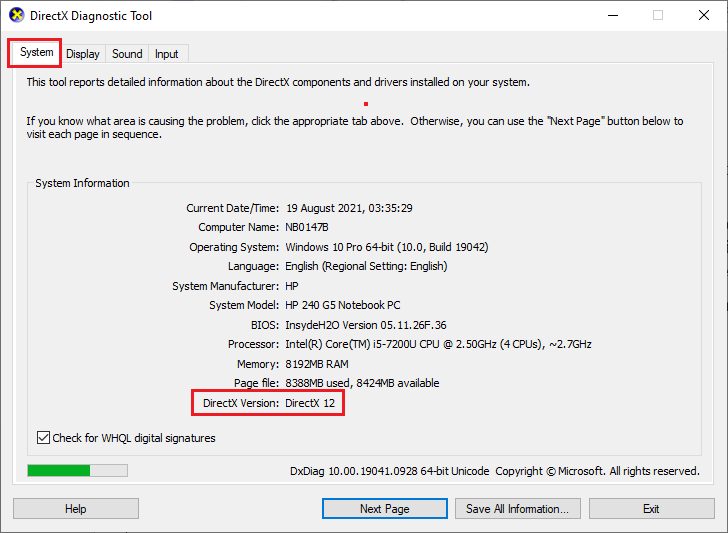
Task: Maximize the DirectX Diagnostic Tool window
Action: coord(658,15)
